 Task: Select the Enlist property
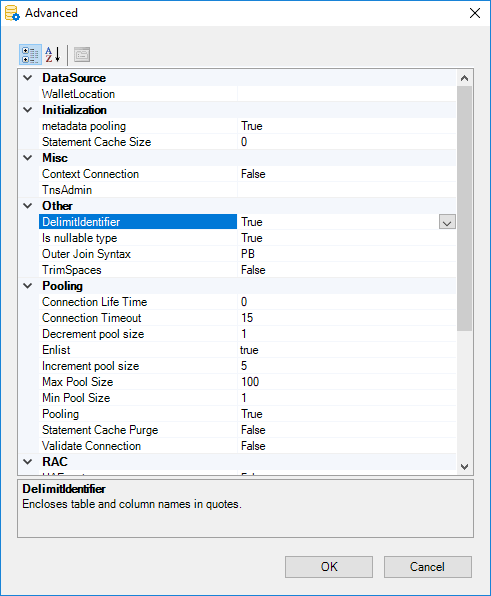[138, 350]
